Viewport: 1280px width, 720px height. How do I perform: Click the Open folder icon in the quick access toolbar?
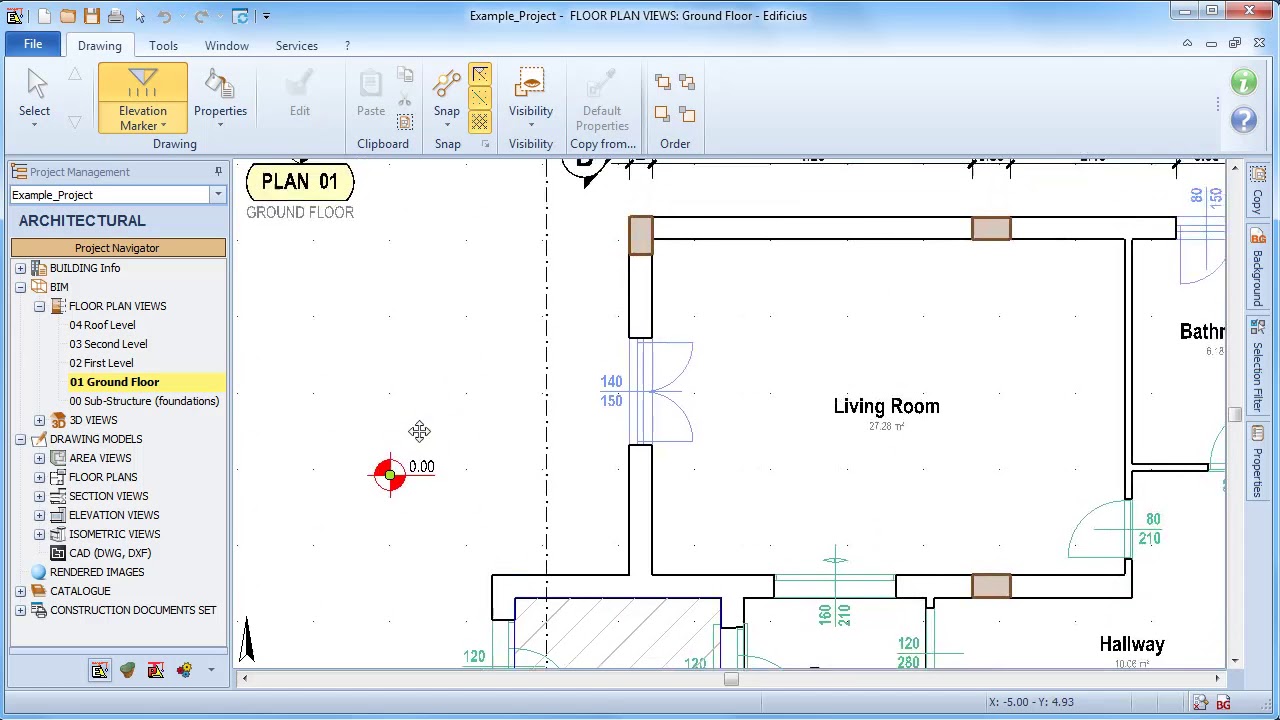[68, 16]
